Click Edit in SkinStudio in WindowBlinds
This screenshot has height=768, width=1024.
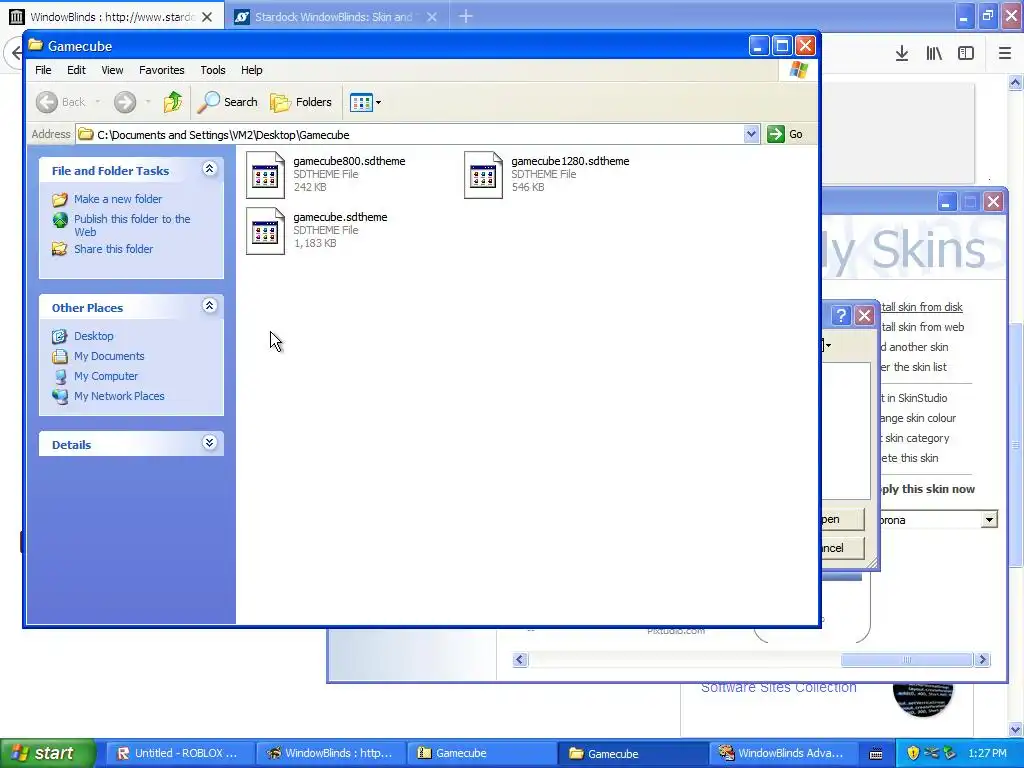[x=913, y=398]
